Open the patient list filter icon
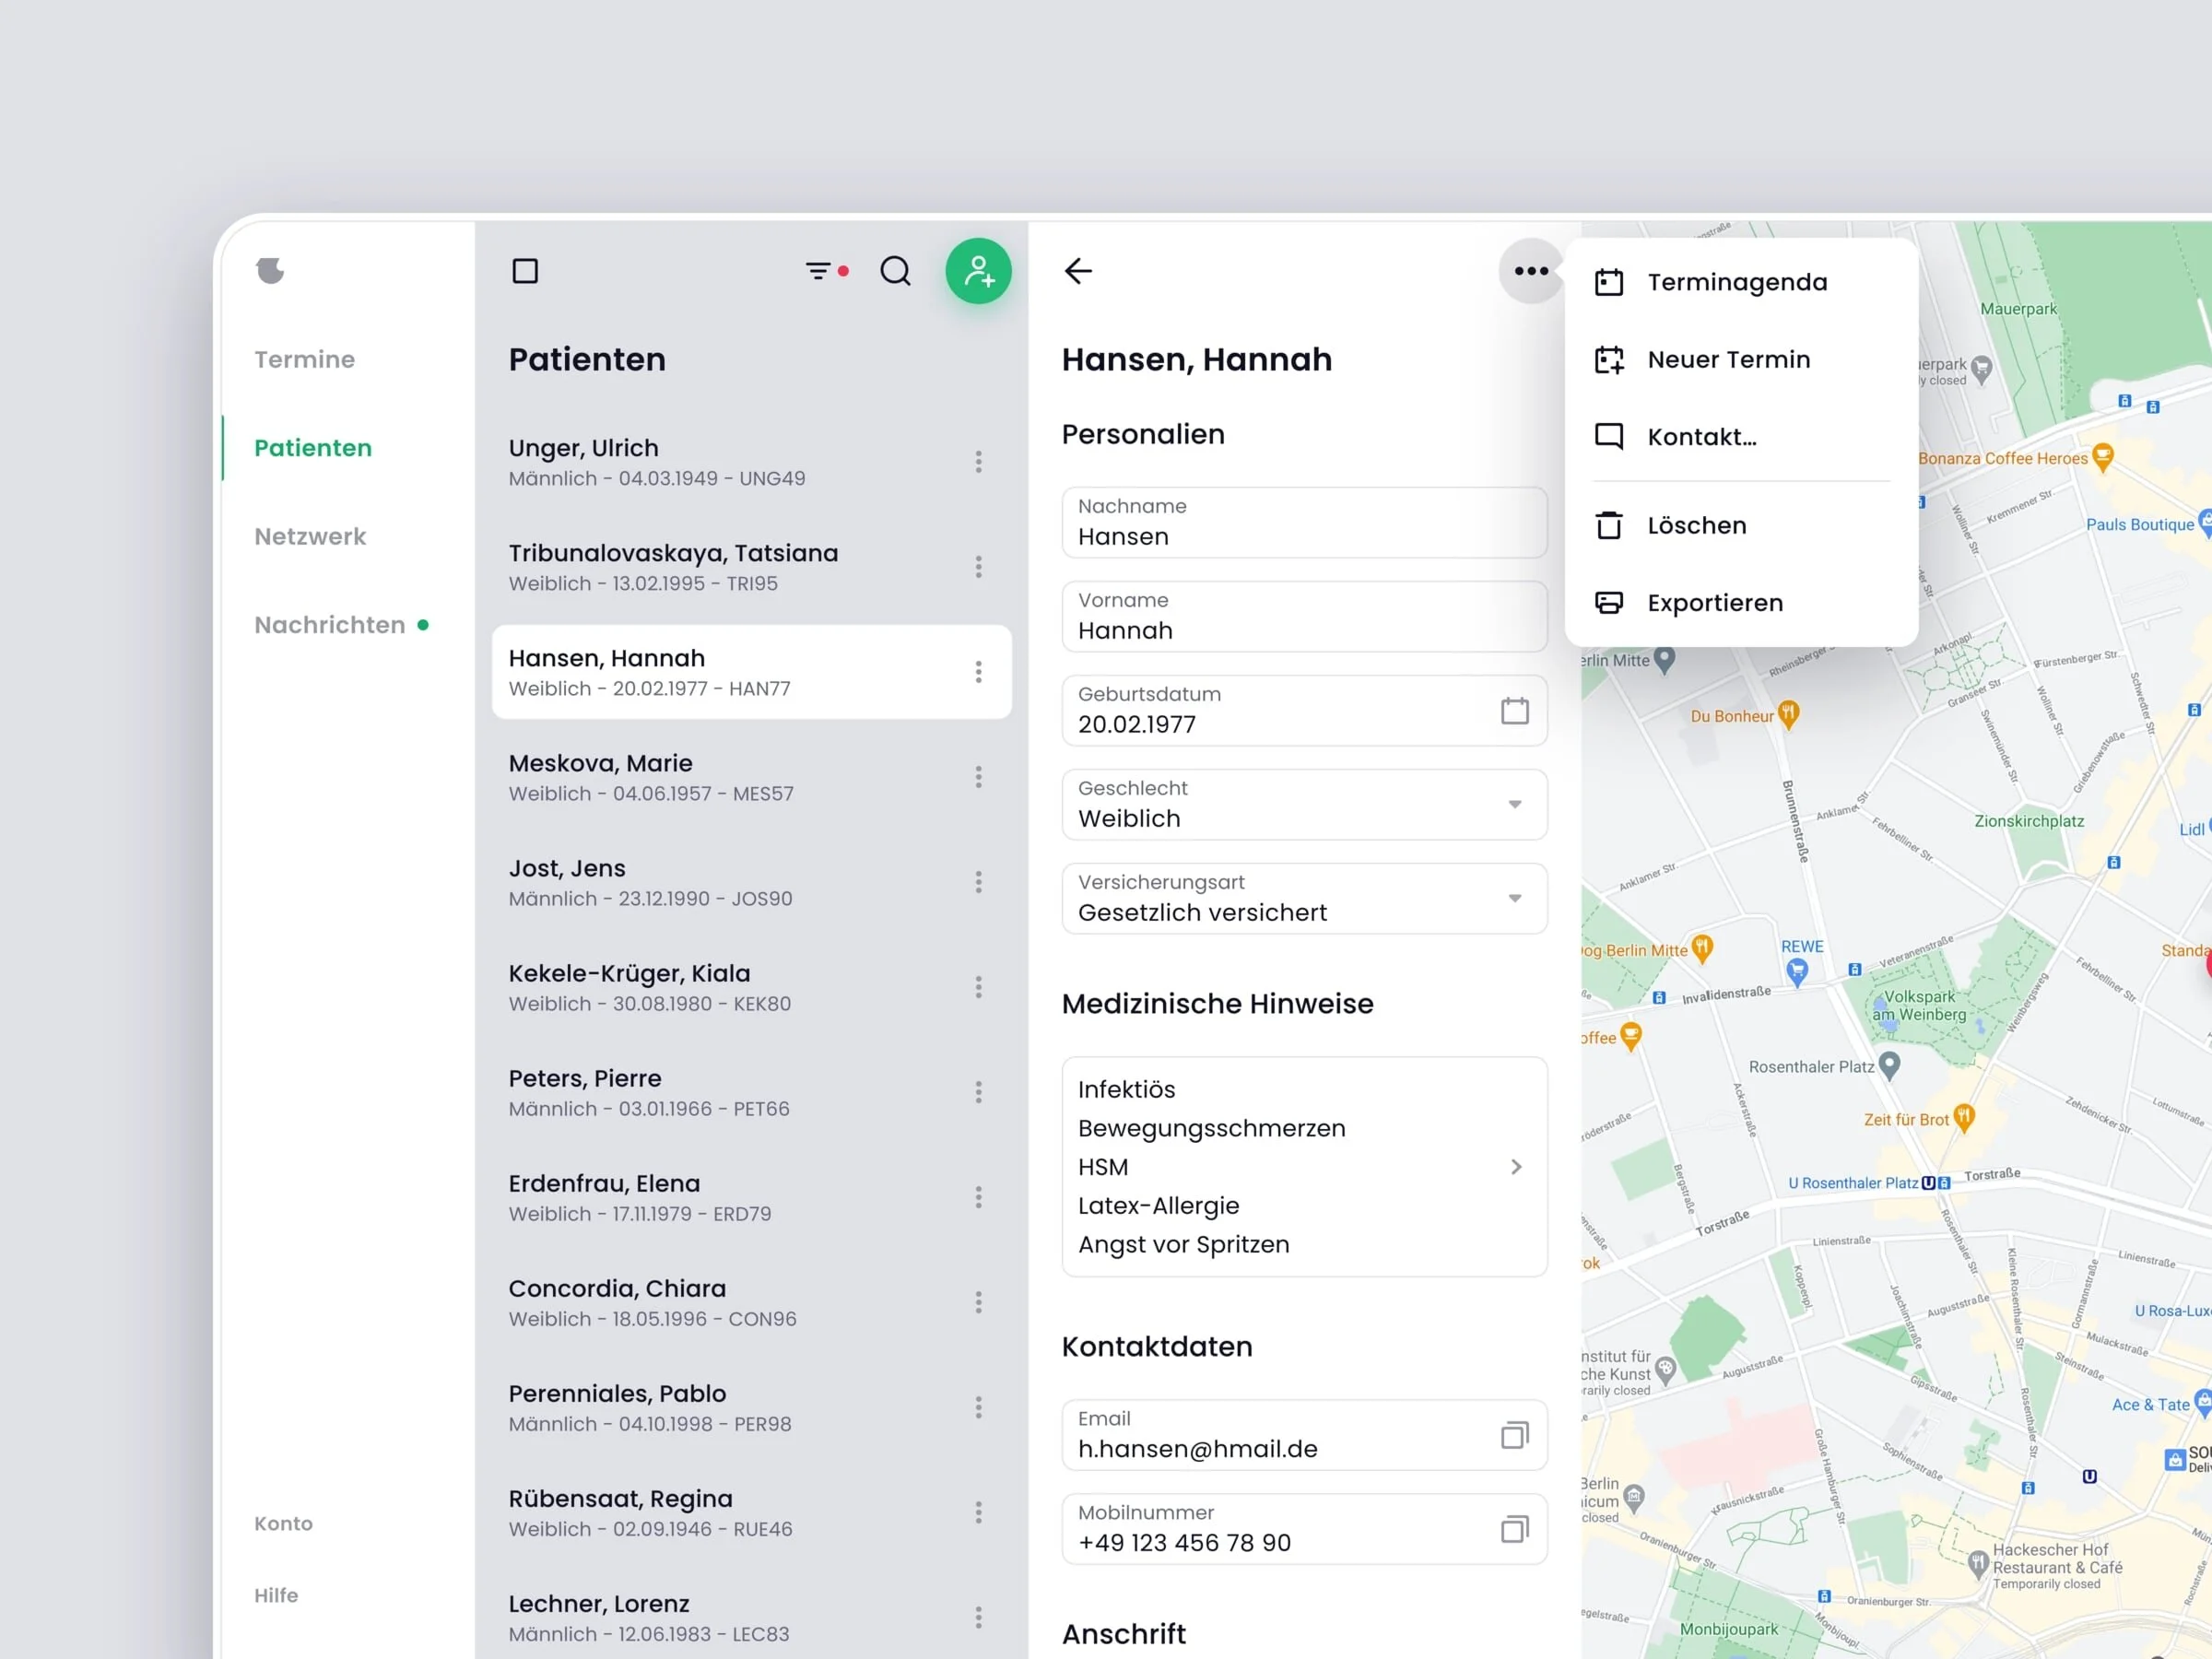Image resolution: width=2212 pixels, height=1659 pixels. click(x=819, y=271)
